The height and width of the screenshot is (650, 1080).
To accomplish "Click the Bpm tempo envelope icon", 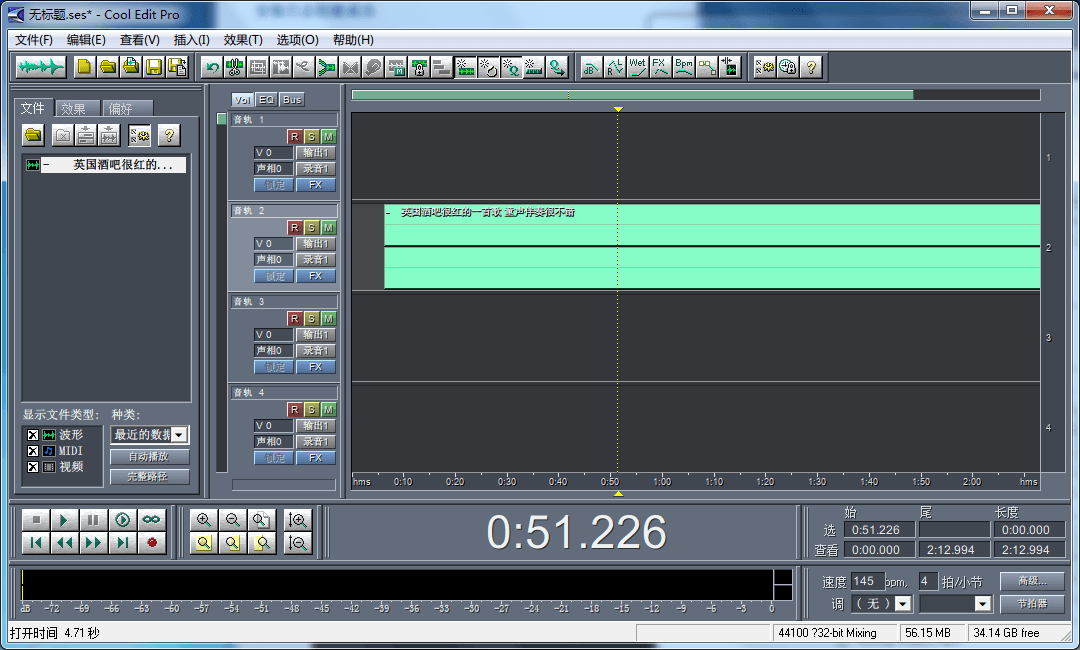I will (x=683, y=67).
